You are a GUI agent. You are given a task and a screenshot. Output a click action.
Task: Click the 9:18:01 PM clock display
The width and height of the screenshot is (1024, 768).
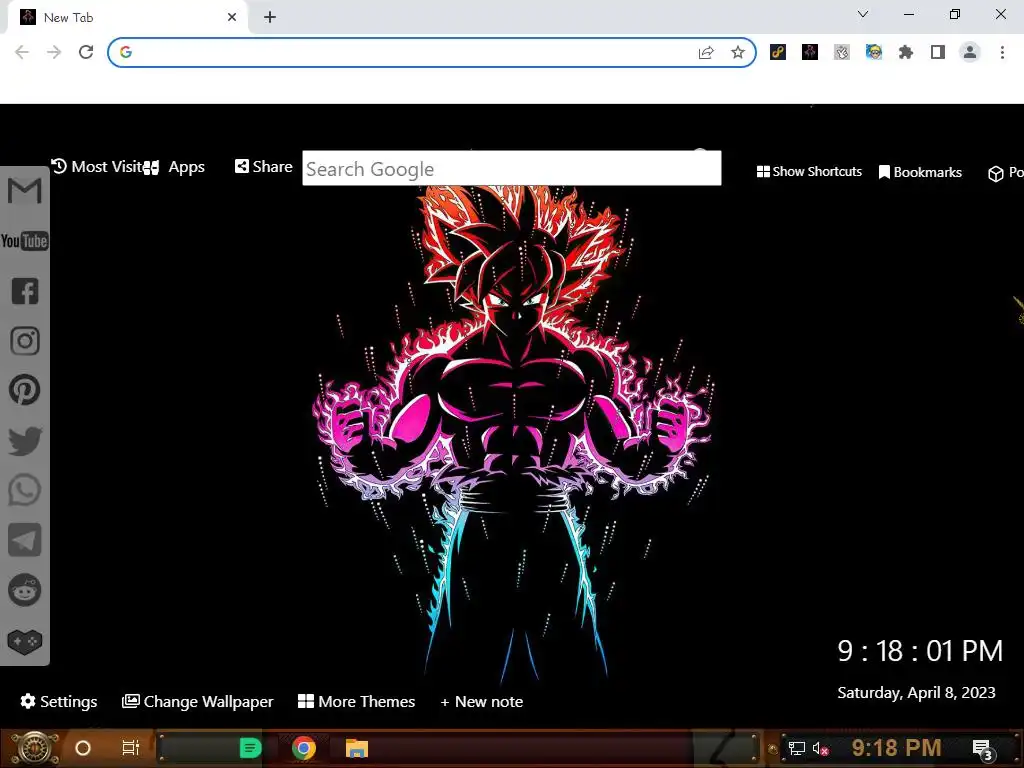[920, 651]
